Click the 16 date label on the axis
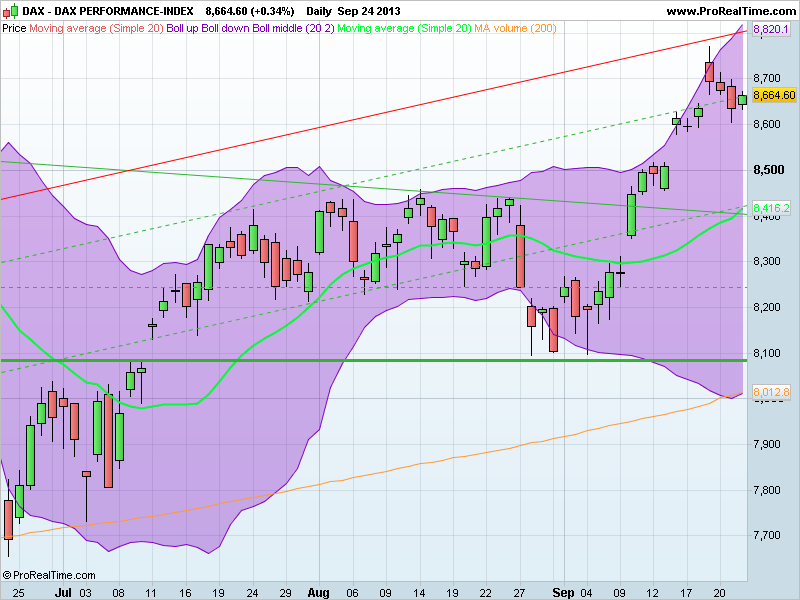This screenshot has height=600, width=800. (185, 593)
